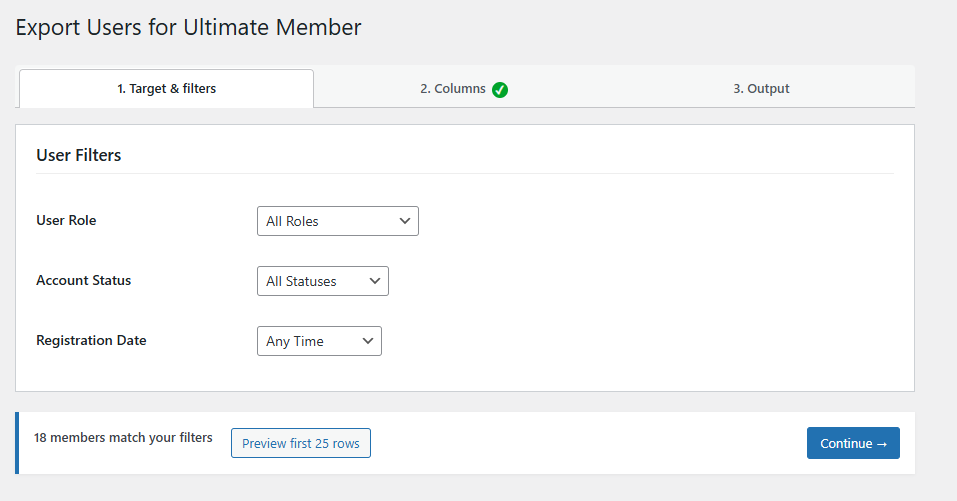Image resolution: width=957 pixels, height=501 pixels.
Task: Select the Registration Date label
Action: (x=91, y=340)
